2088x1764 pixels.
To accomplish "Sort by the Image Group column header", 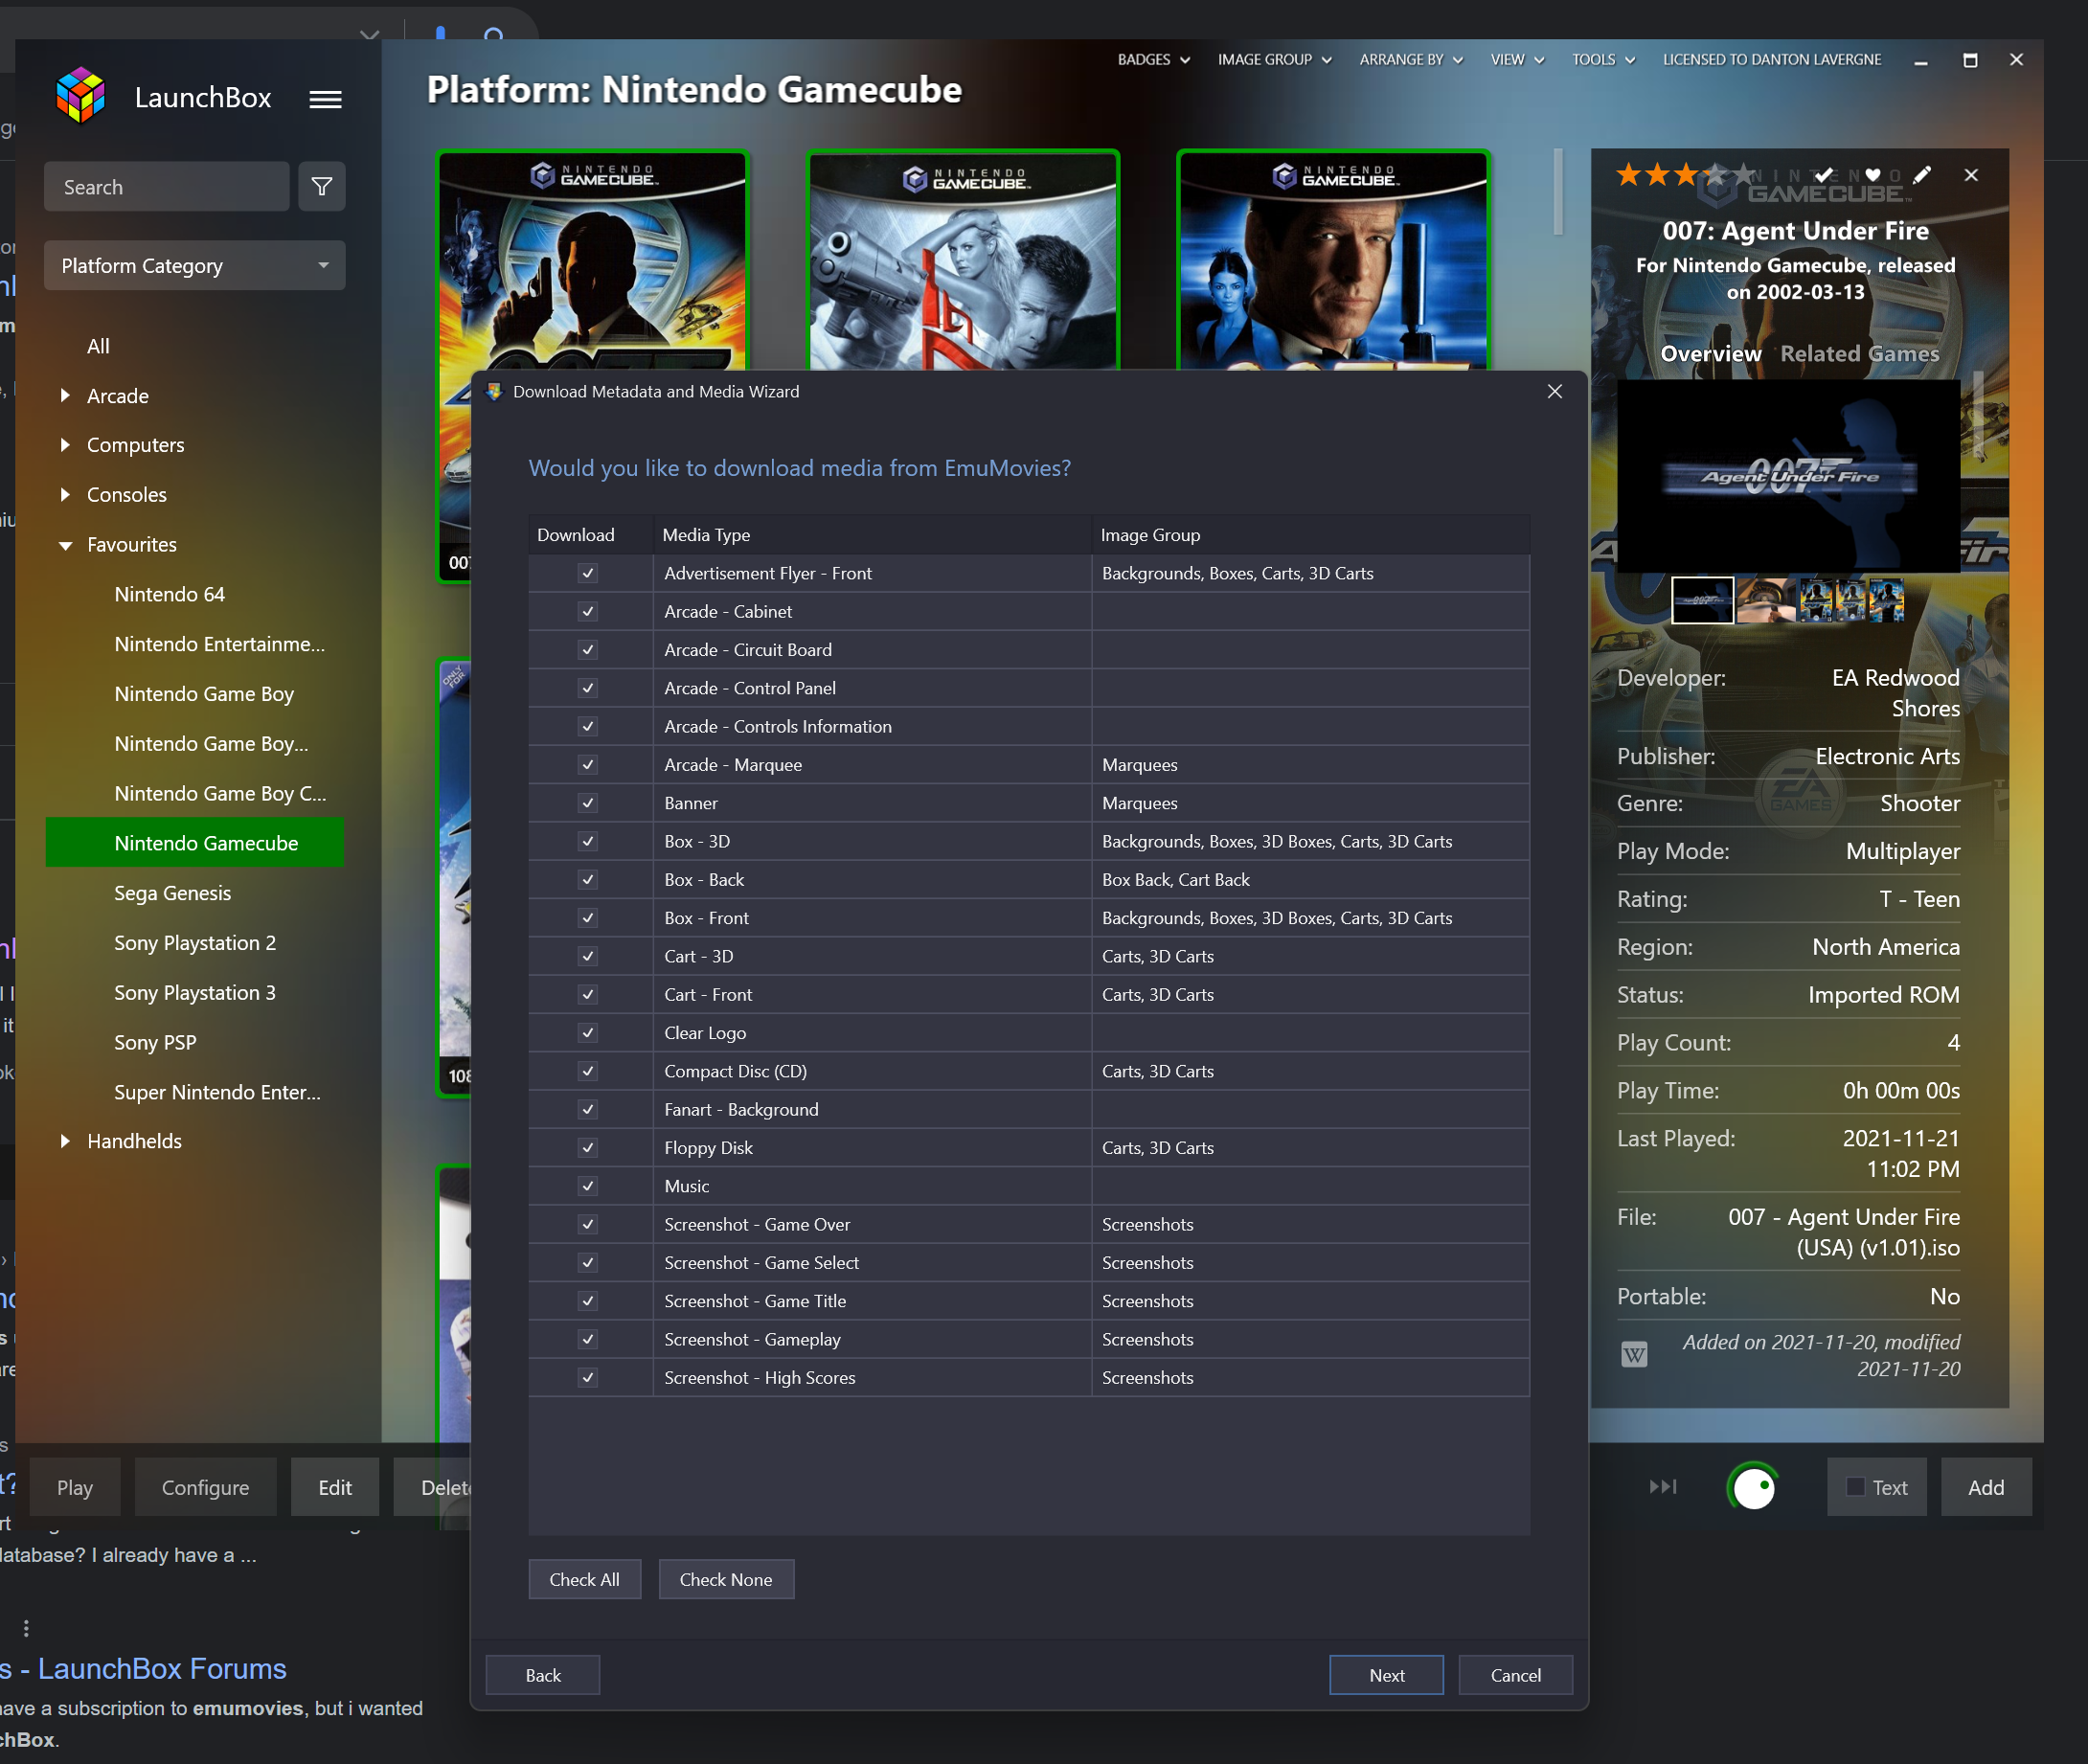I will (x=1311, y=535).
